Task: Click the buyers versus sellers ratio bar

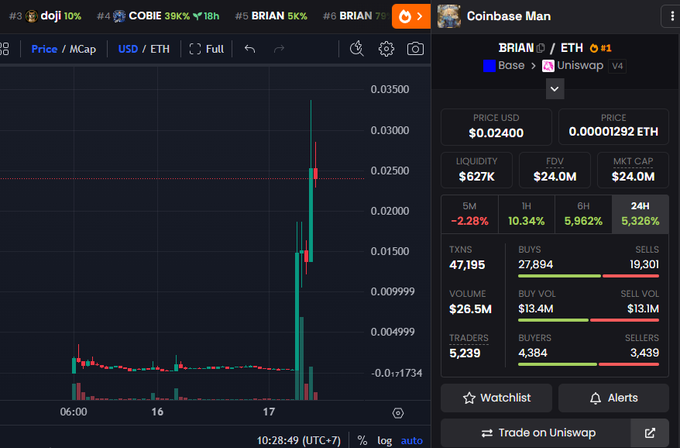Action: coord(588,364)
